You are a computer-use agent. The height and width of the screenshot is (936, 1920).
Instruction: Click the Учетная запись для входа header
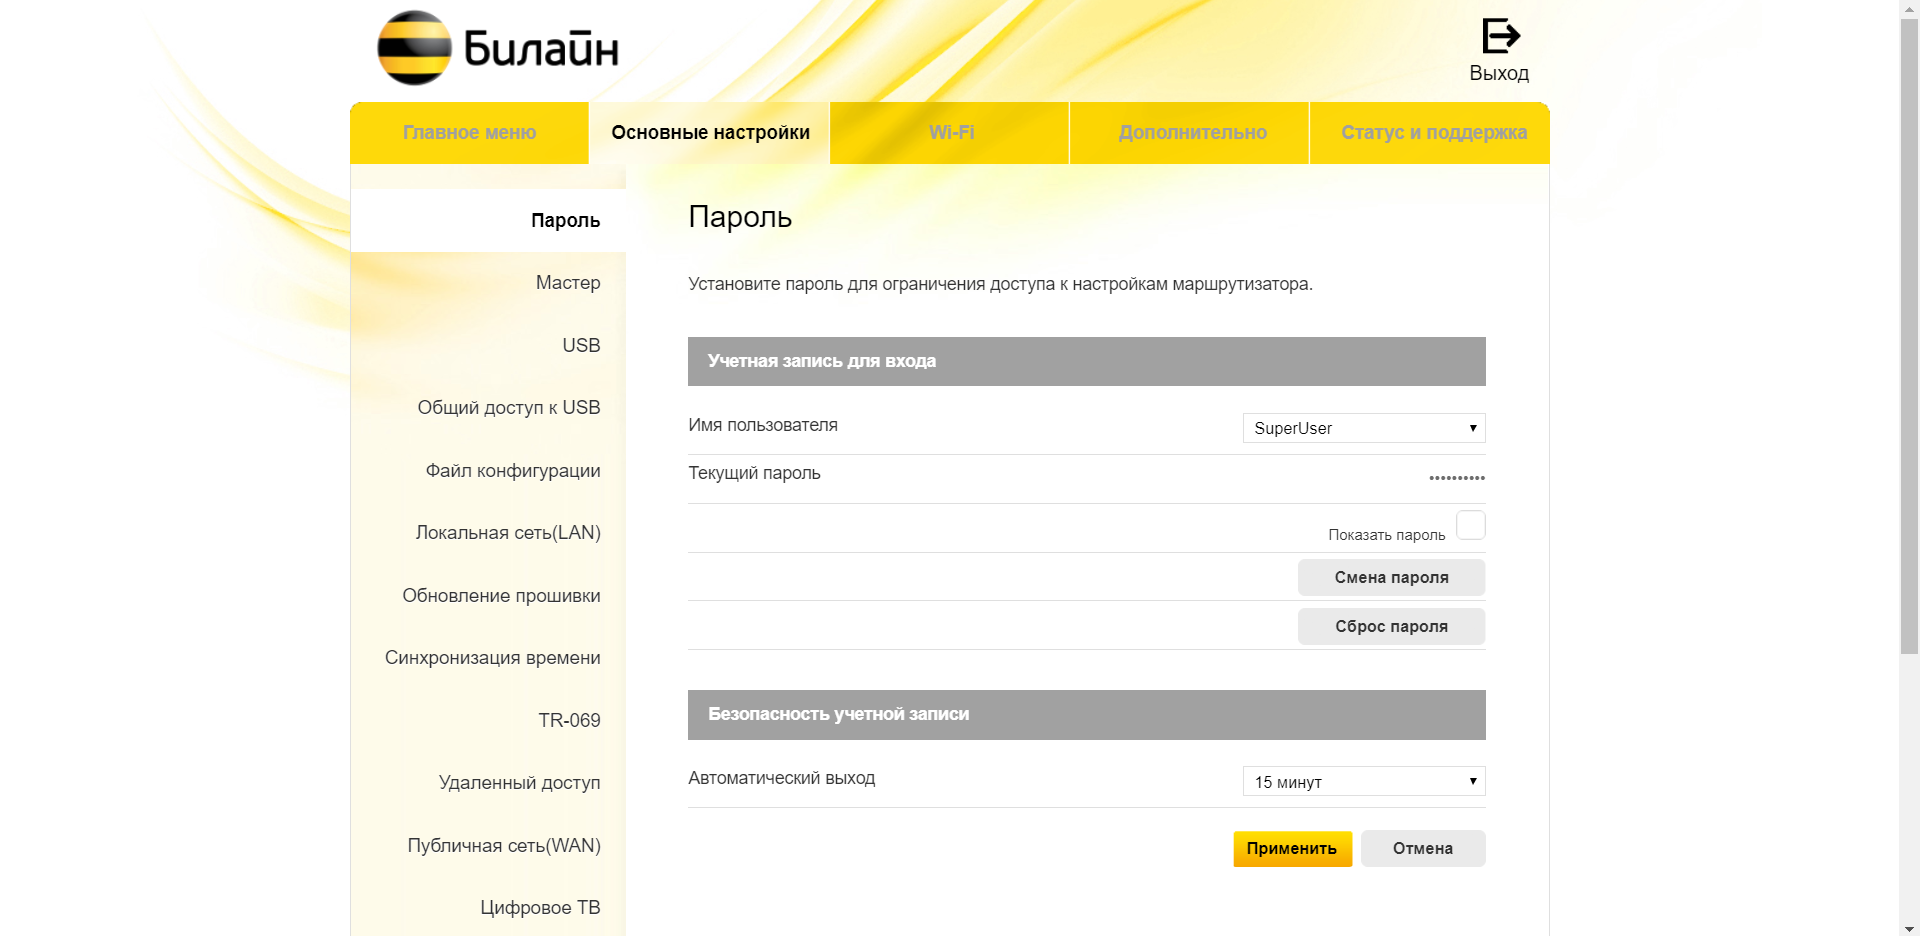pyautogui.click(x=1087, y=361)
